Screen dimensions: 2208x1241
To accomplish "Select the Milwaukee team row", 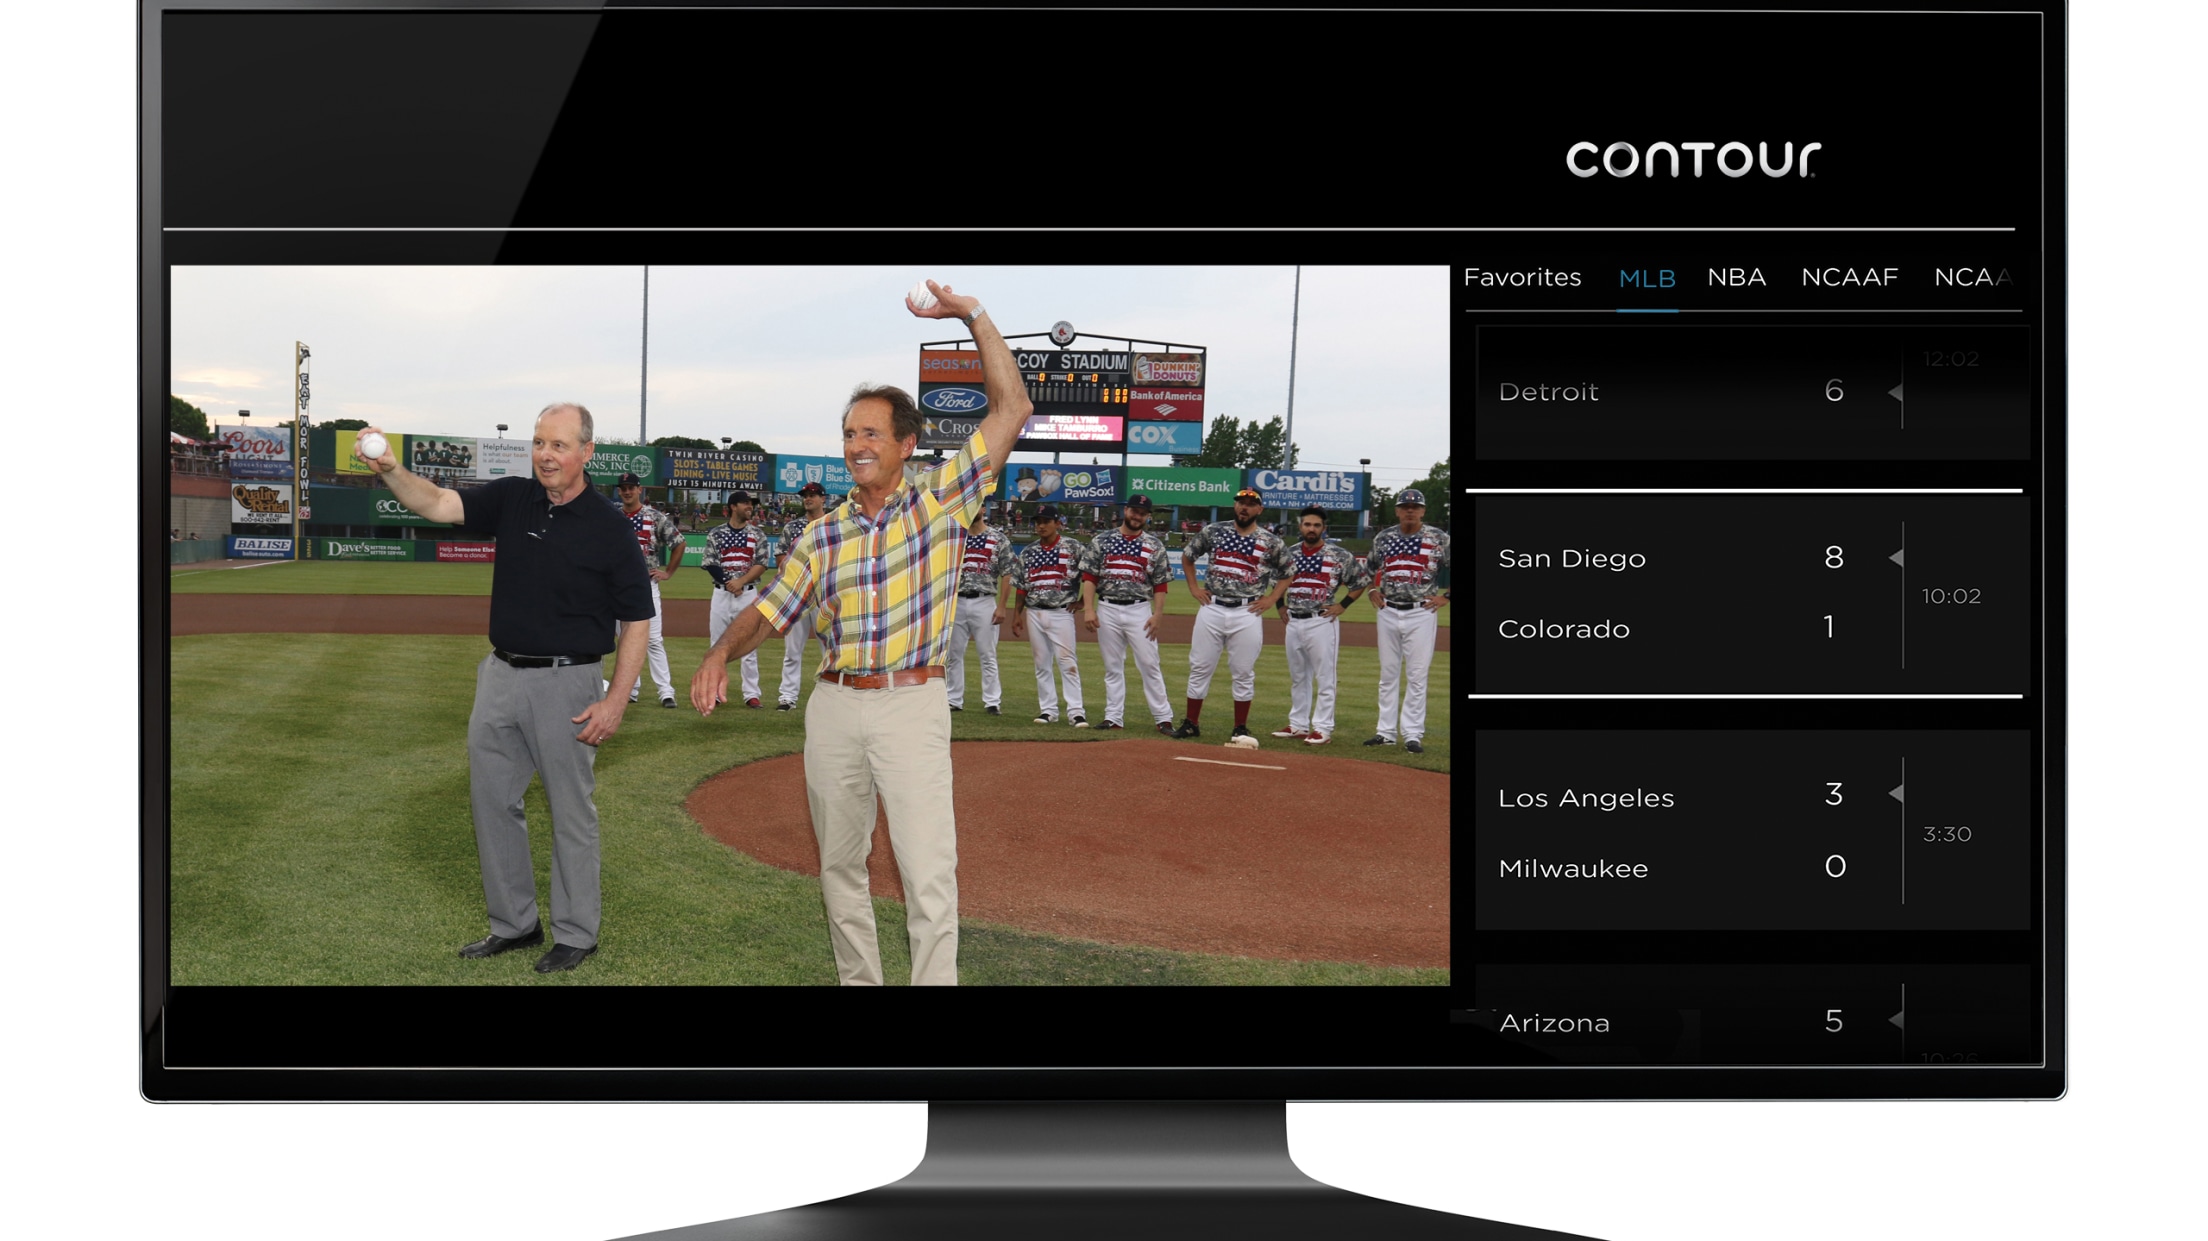I will [x=1573, y=868].
